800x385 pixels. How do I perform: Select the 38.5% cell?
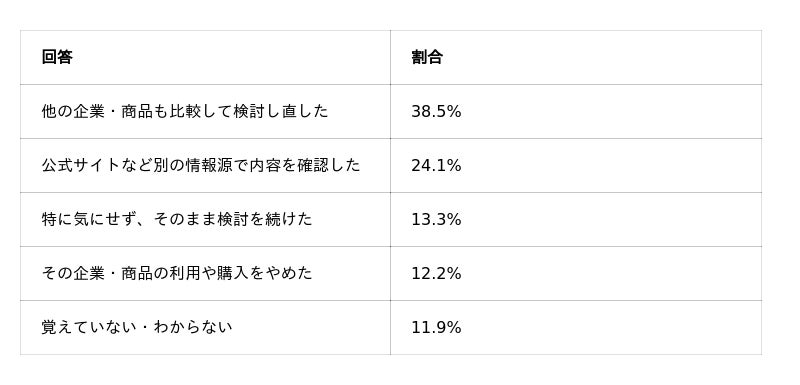coord(576,112)
